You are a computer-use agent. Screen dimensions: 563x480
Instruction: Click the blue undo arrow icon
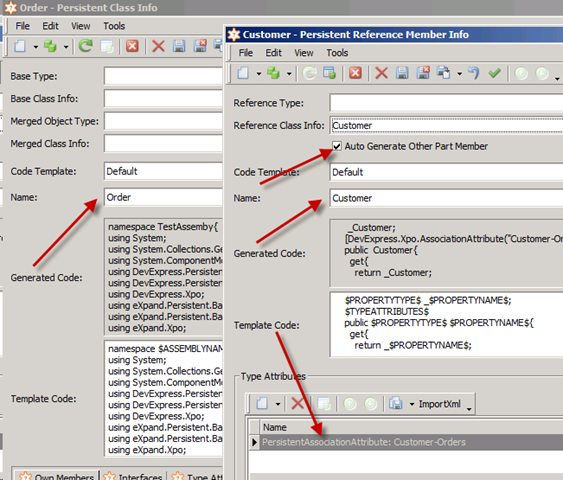point(474,73)
